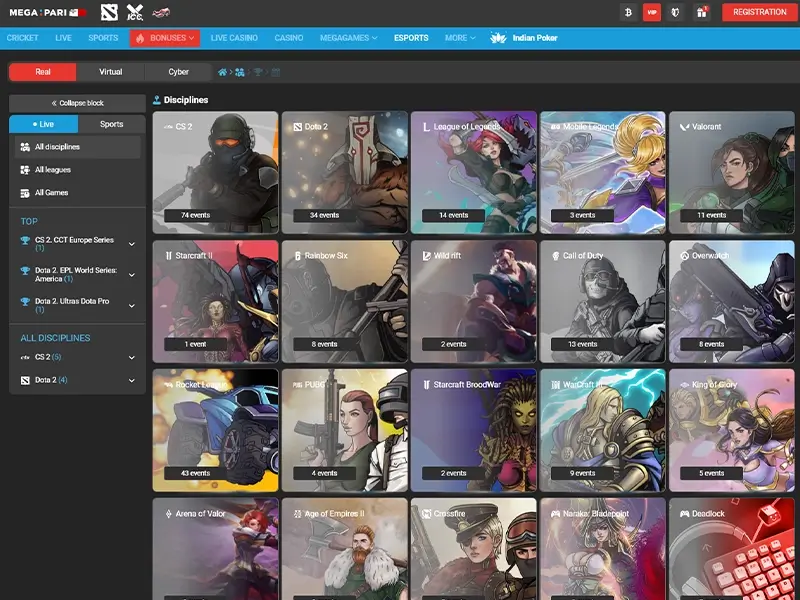Click trophy icon beside Dota 2. Ultras Dota Pro

24,302
